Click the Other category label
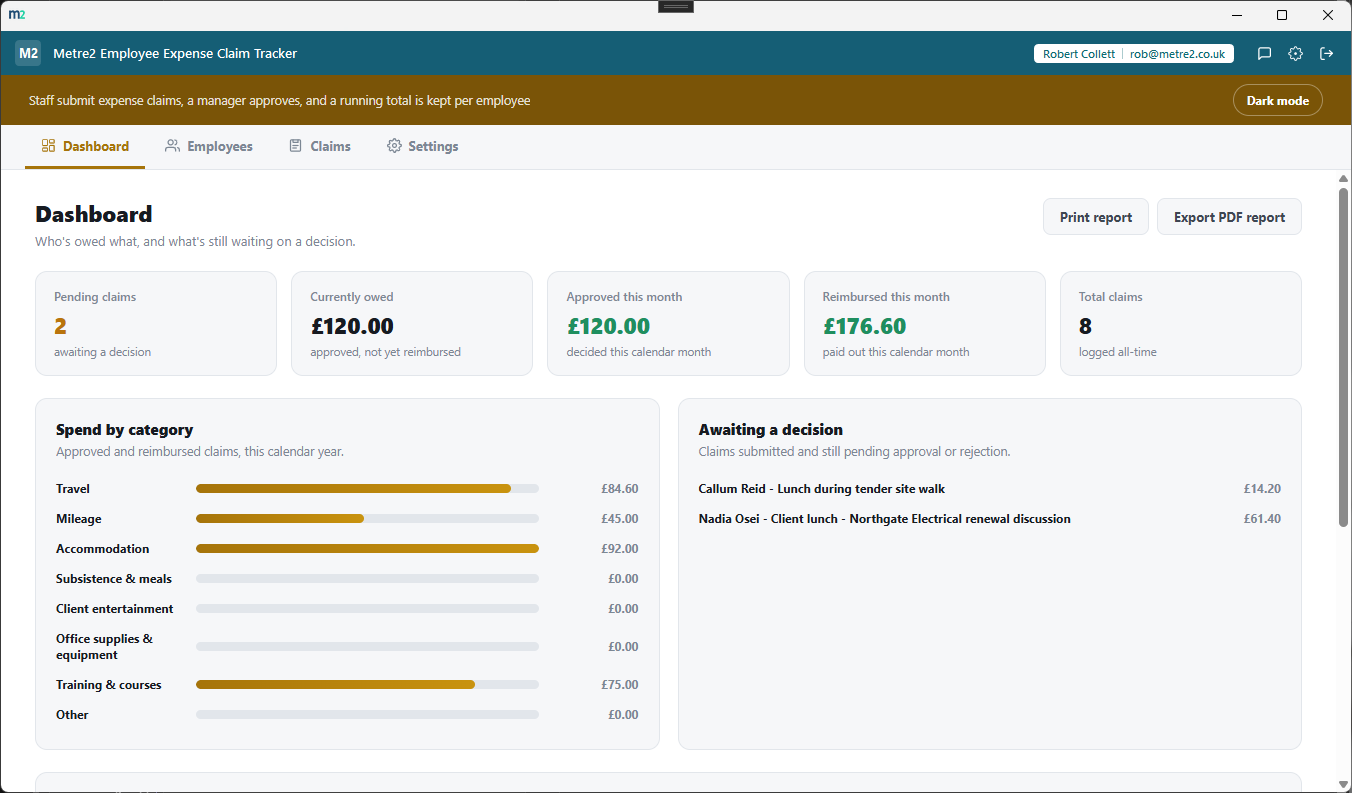 point(72,715)
